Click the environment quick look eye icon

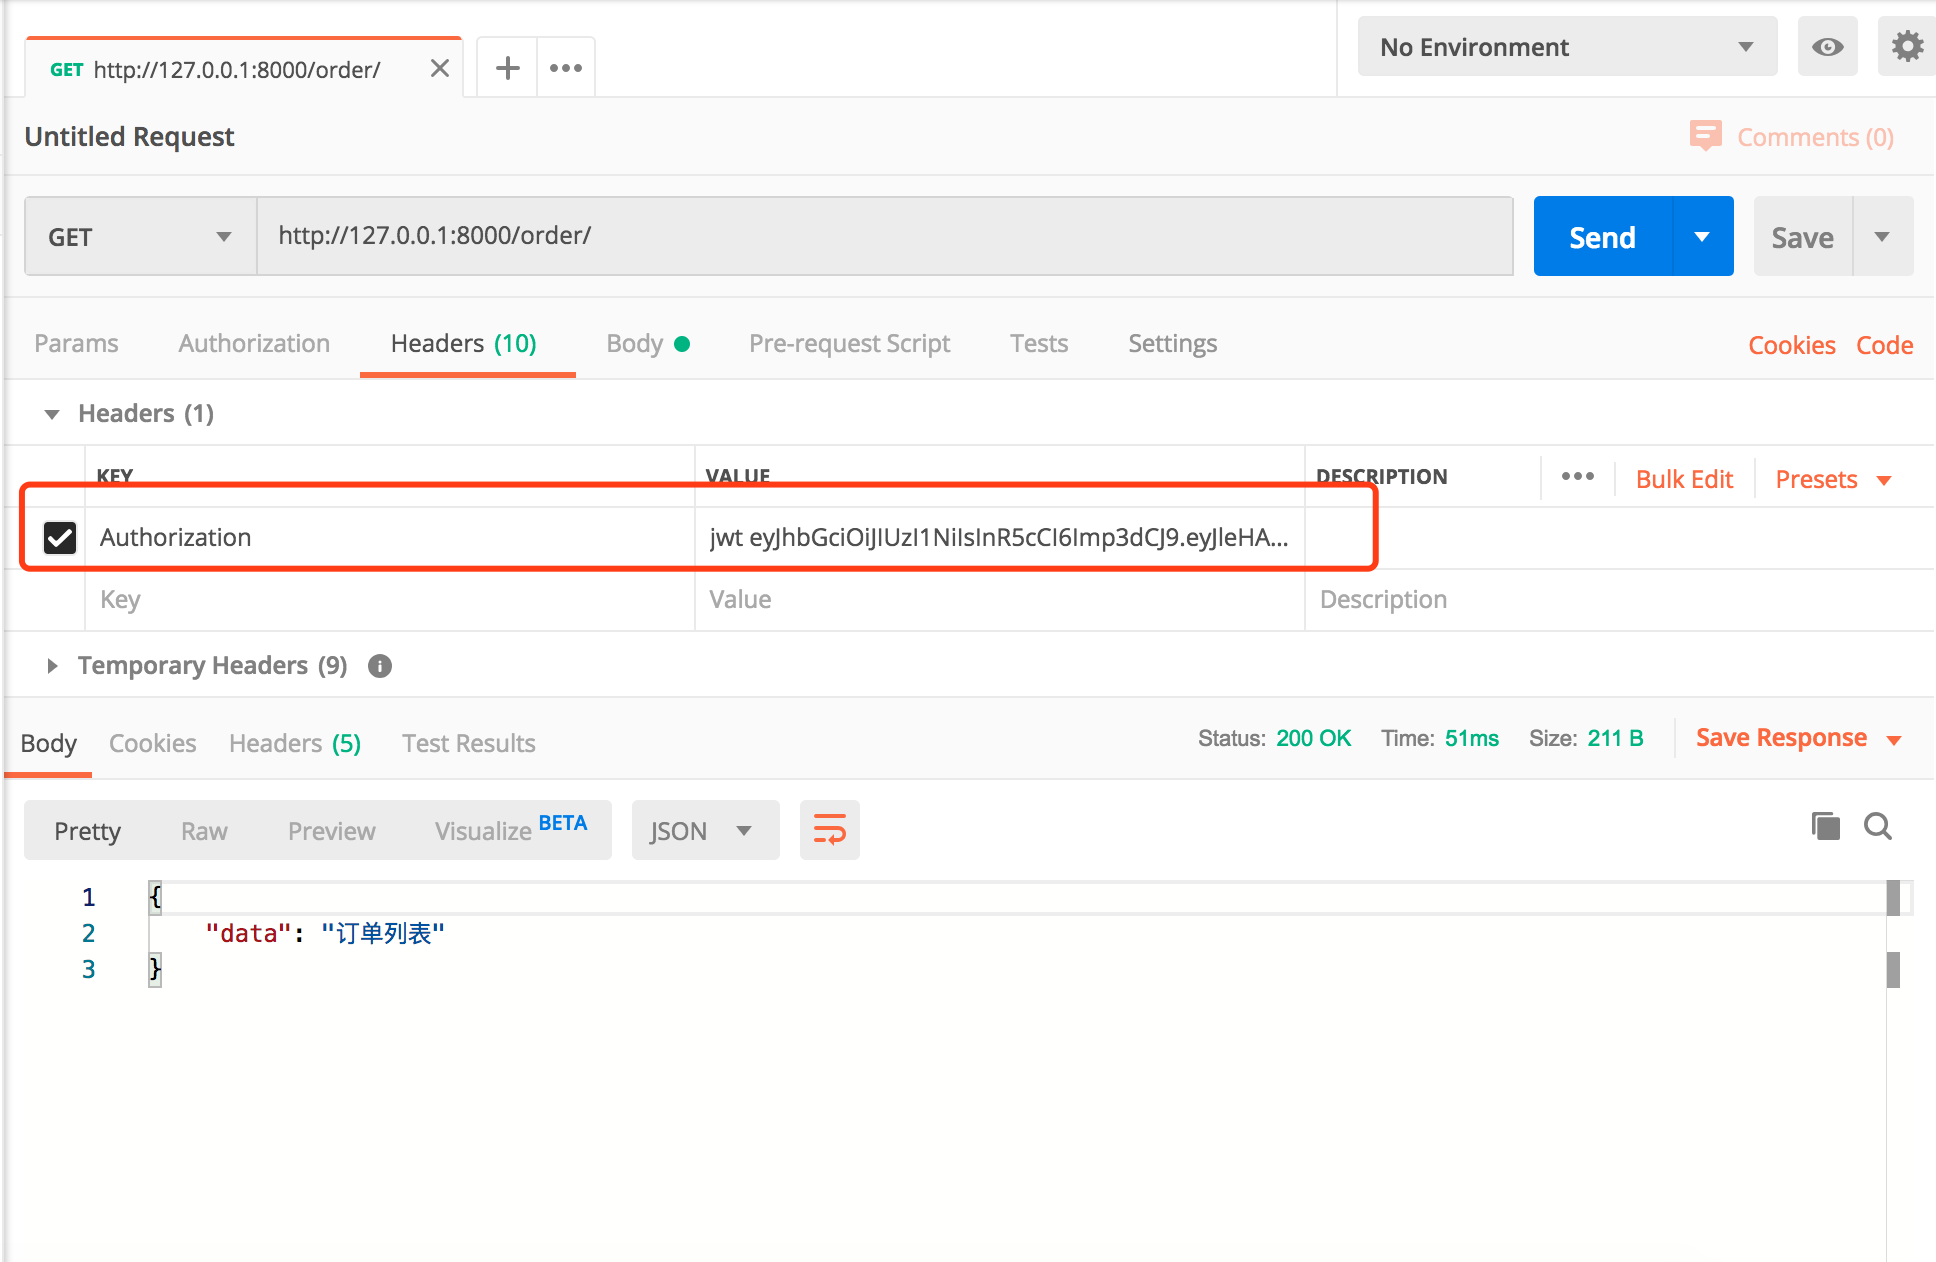[x=1827, y=47]
